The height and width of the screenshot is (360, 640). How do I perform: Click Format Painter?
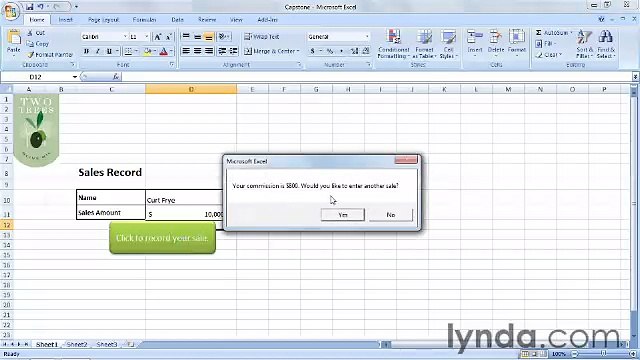[50, 54]
